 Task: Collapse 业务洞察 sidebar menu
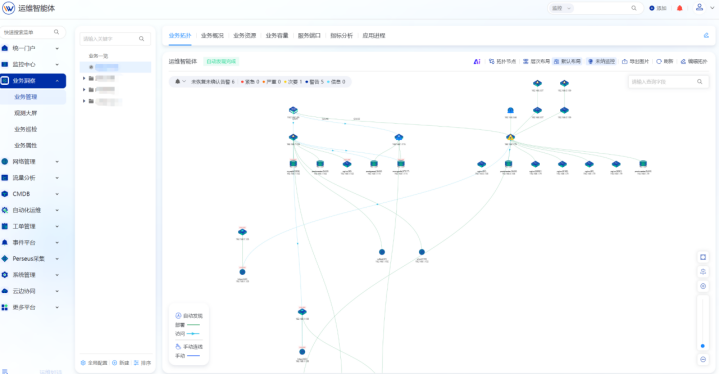[32, 80]
